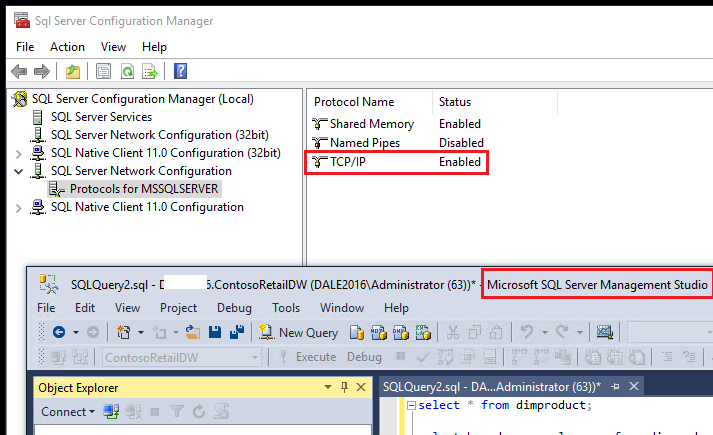The height and width of the screenshot is (435, 713).
Task: Open New Project dropdown arrow
Action: coord(141,333)
